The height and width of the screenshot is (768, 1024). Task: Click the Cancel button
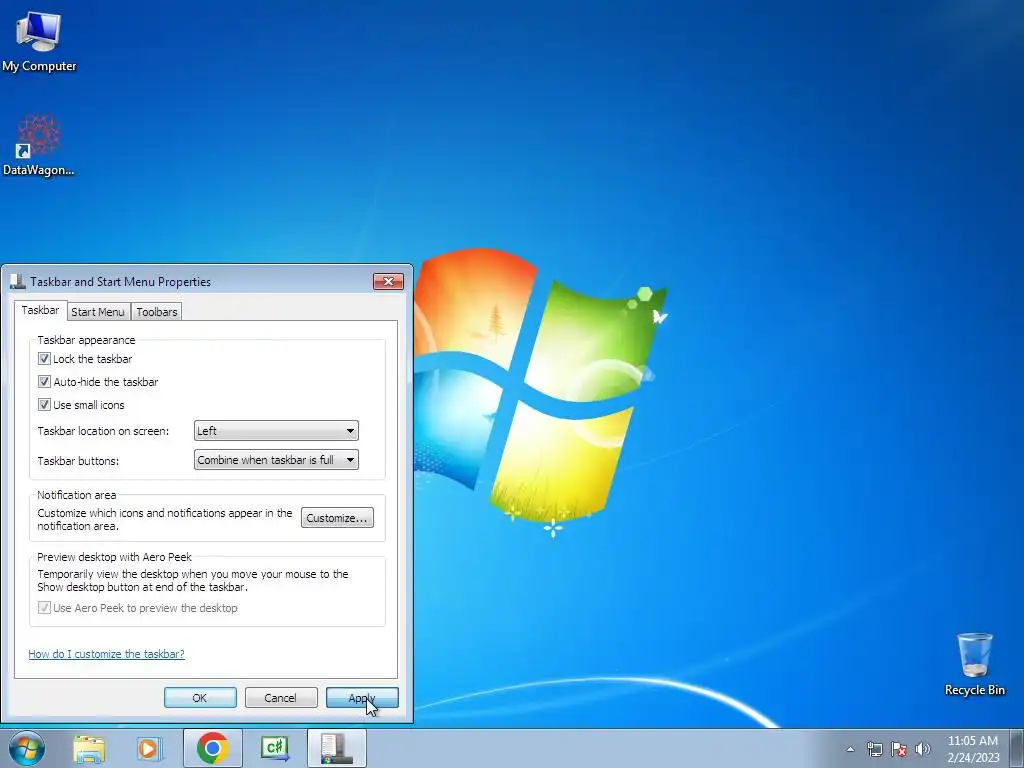281,697
